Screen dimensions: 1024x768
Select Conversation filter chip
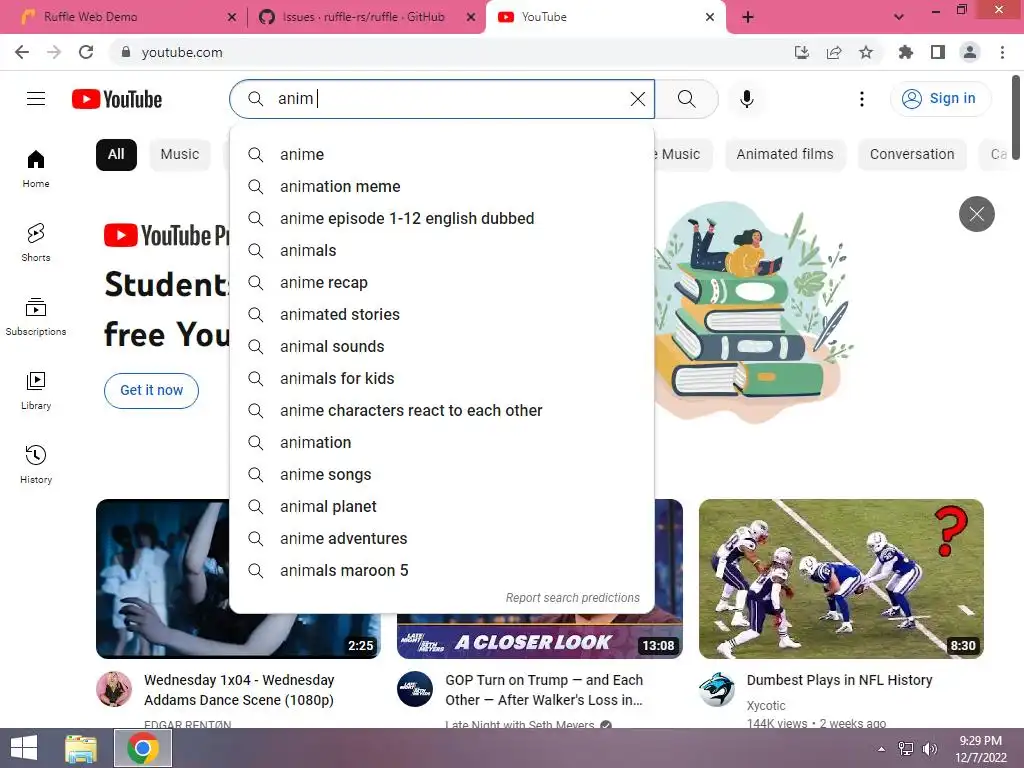click(x=912, y=155)
